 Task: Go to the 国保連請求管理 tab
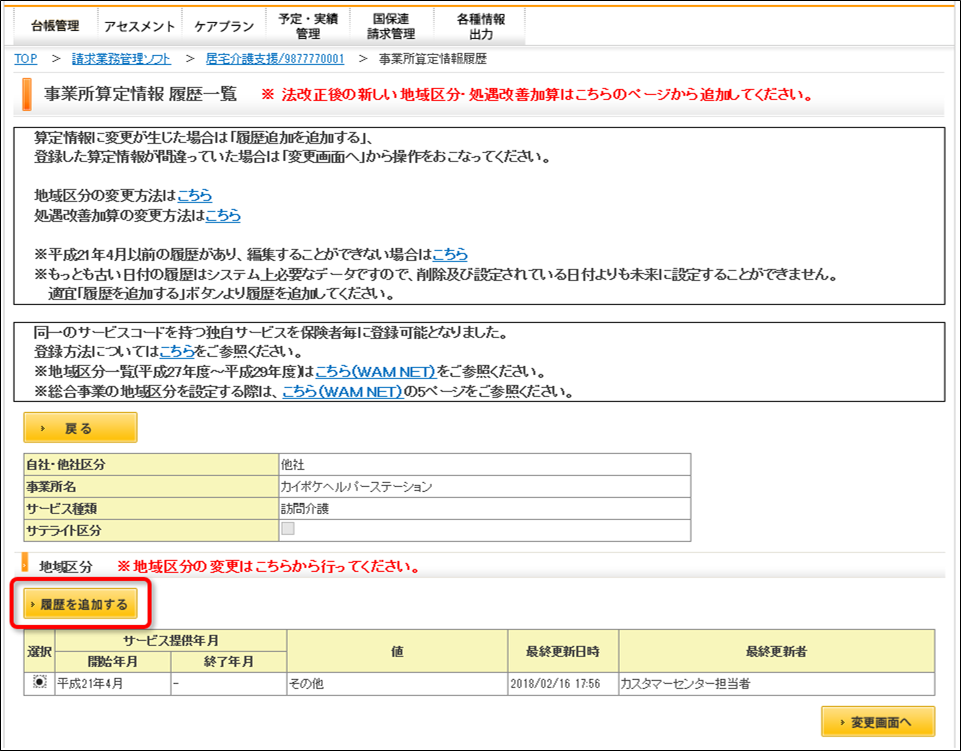click(x=391, y=26)
